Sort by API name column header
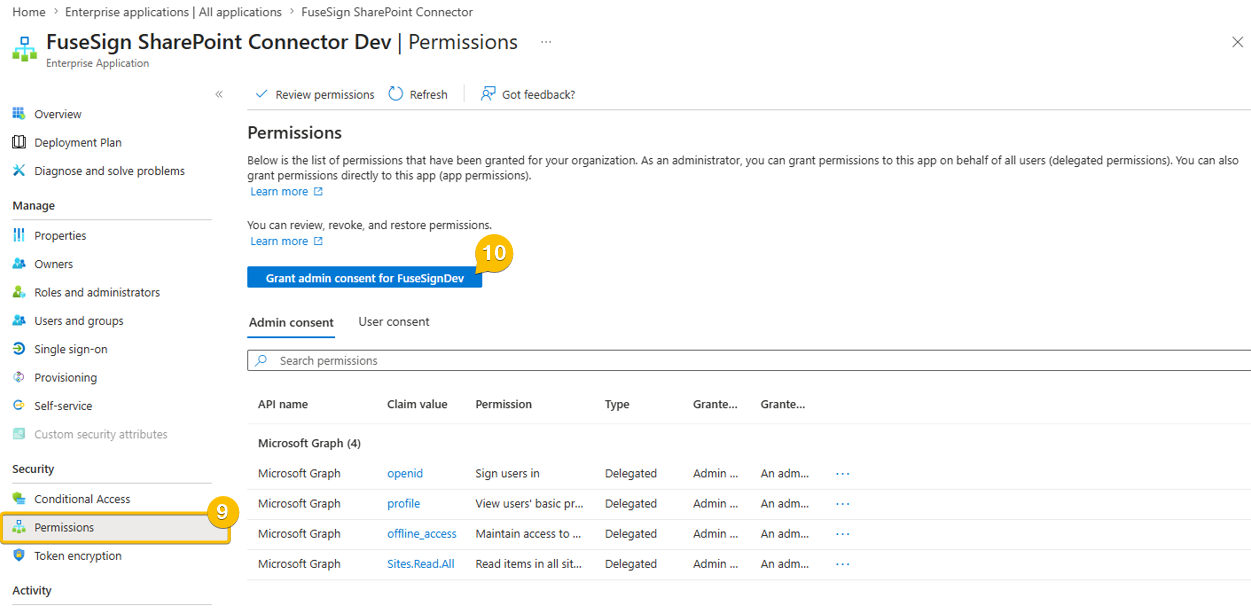 click(283, 404)
